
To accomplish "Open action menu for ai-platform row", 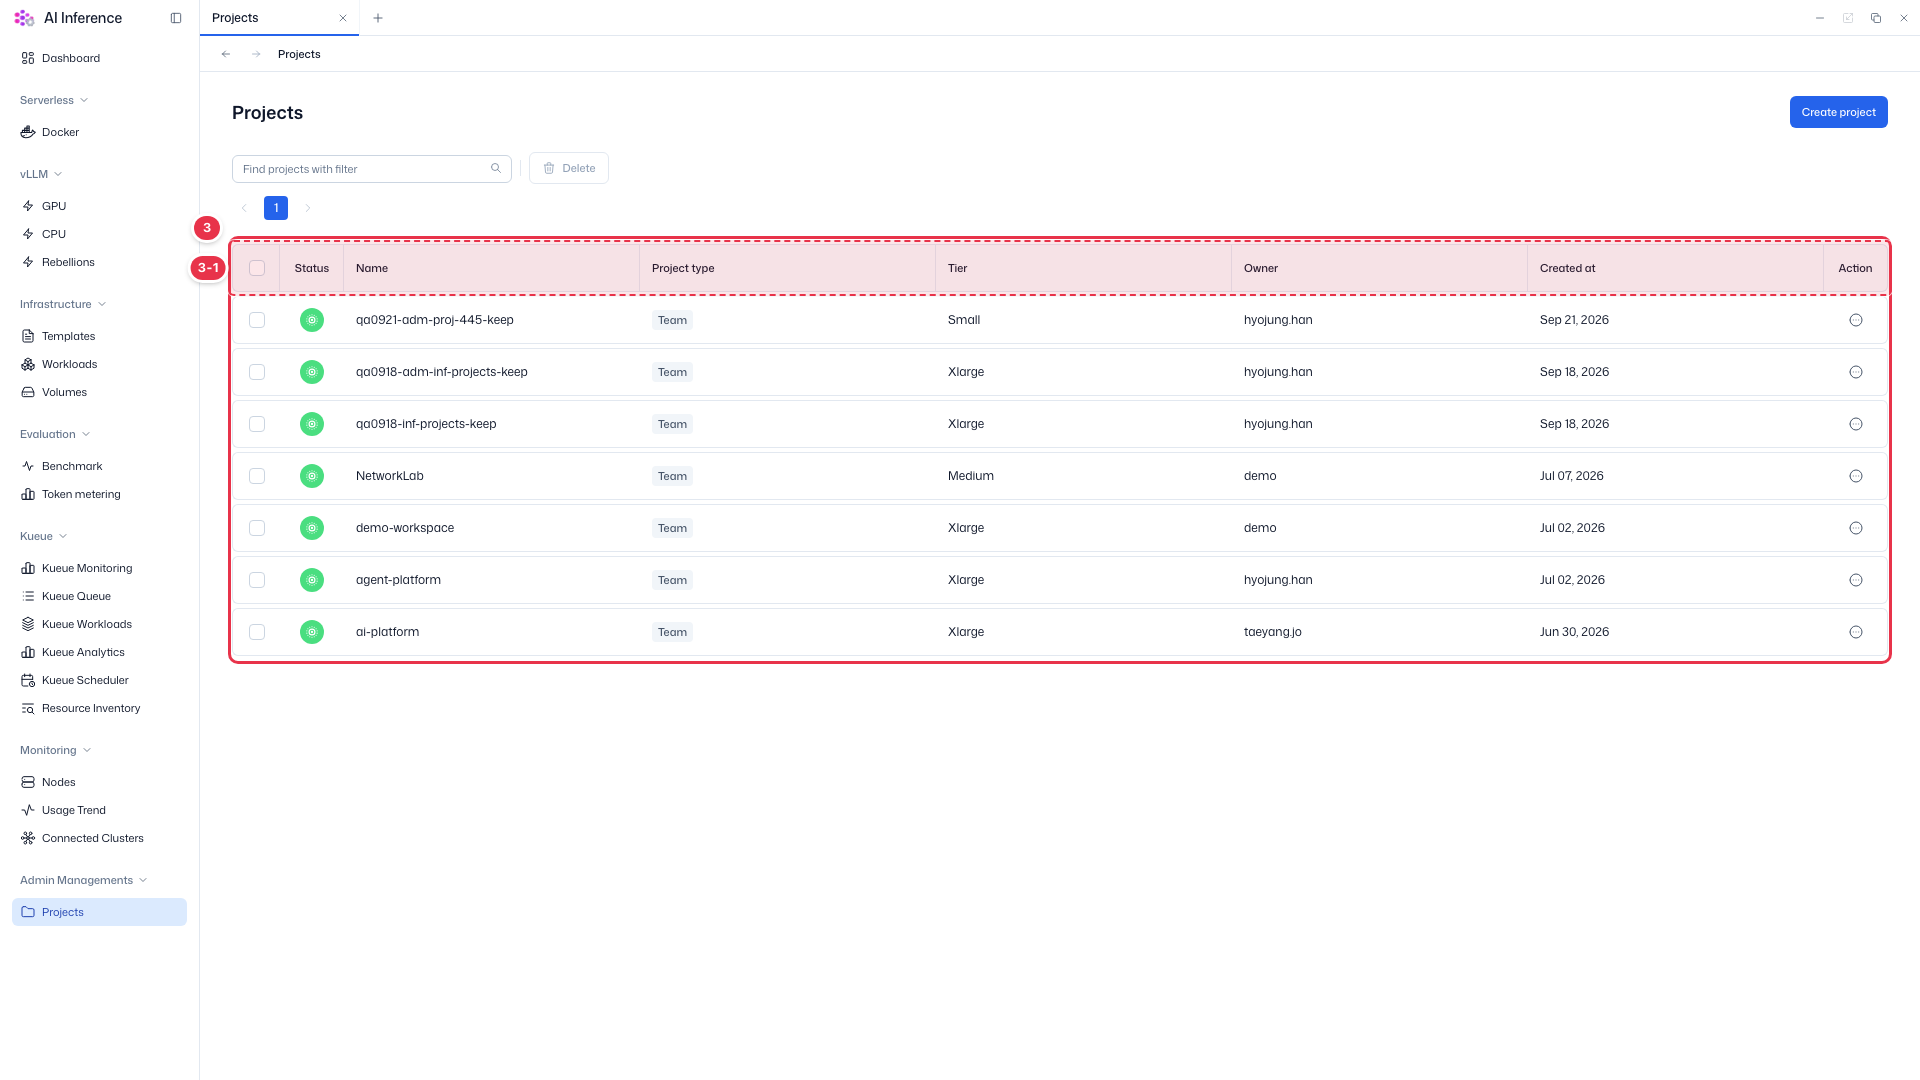I will point(1856,632).
